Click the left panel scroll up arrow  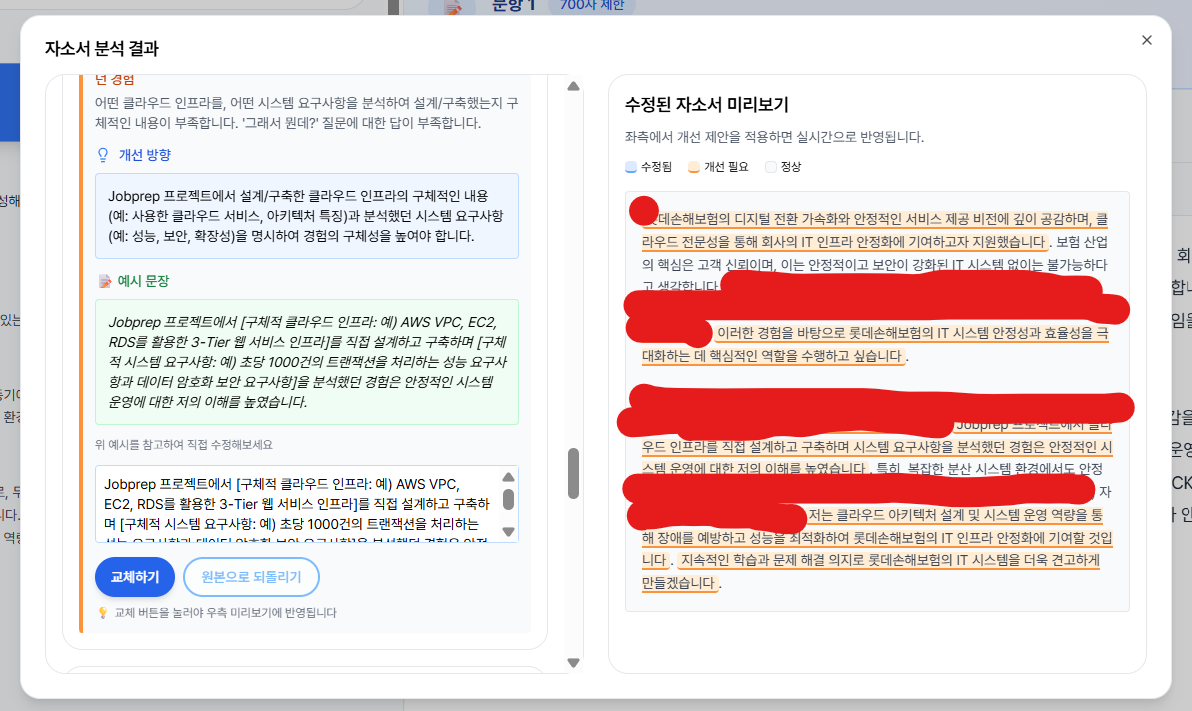point(573,87)
